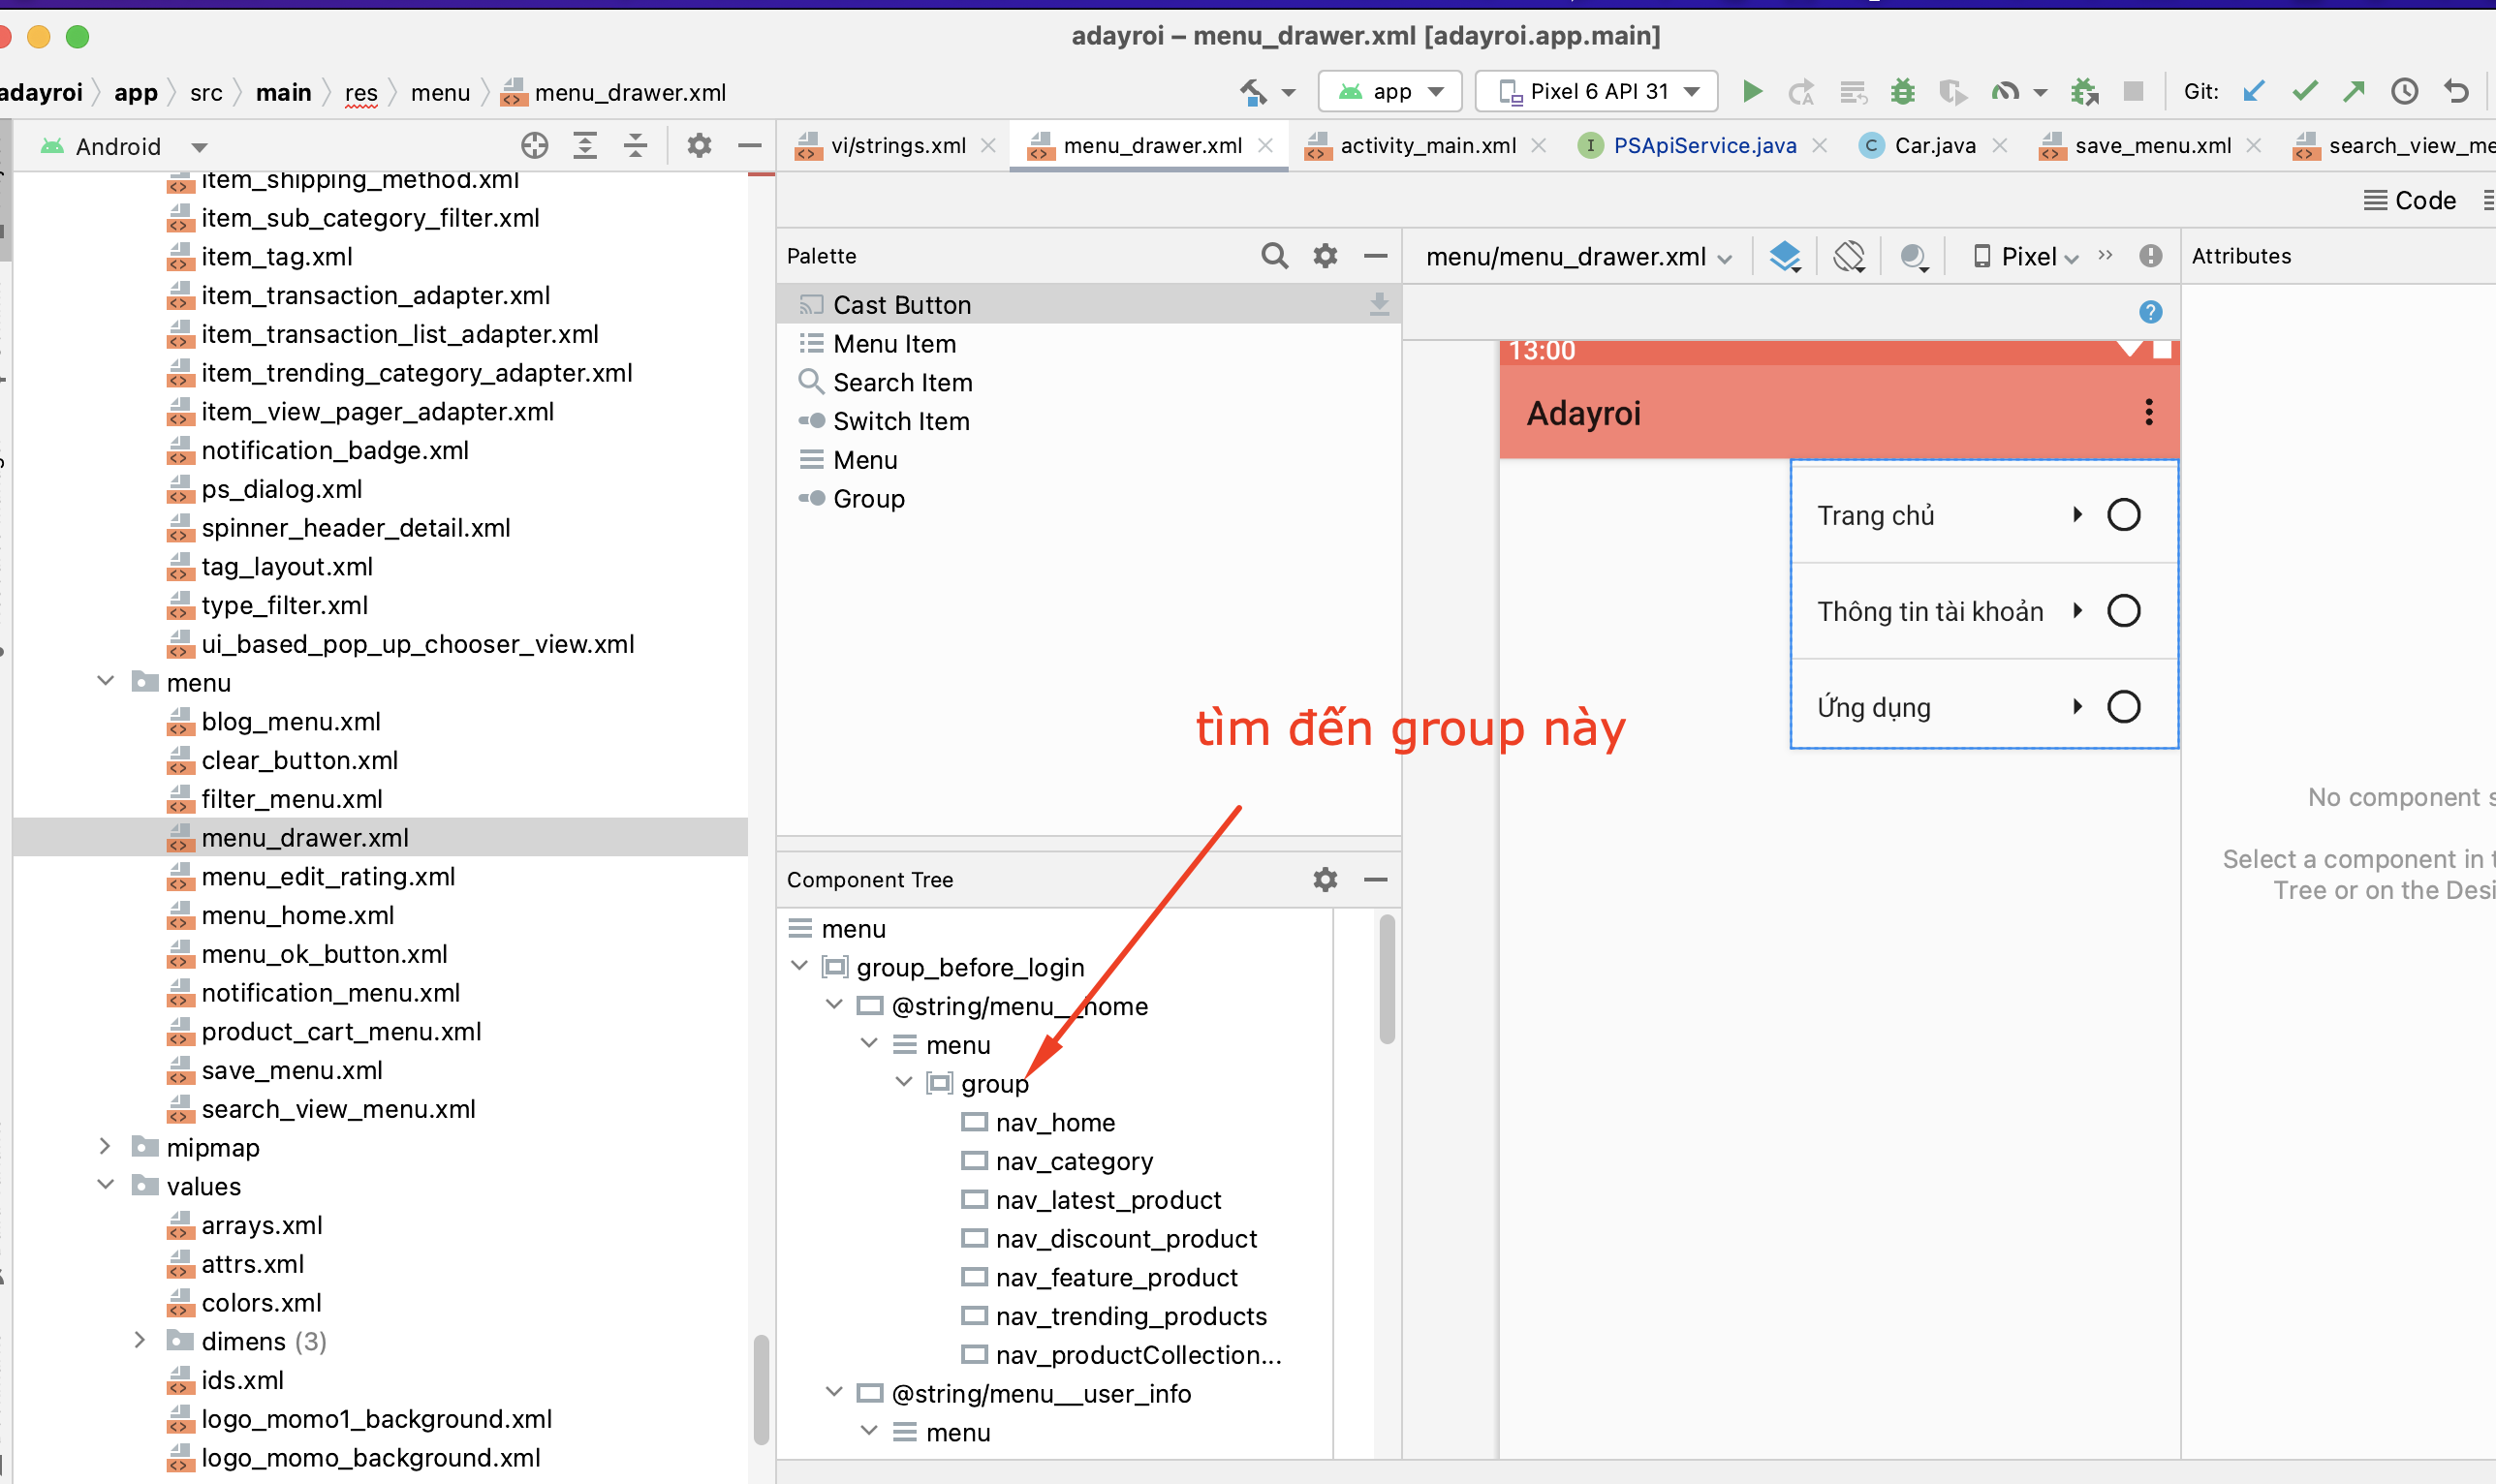Screen dimensions: 2496x1484
Task: Collapse the group node in Component Tree
Action: (x=904, y=1082)
